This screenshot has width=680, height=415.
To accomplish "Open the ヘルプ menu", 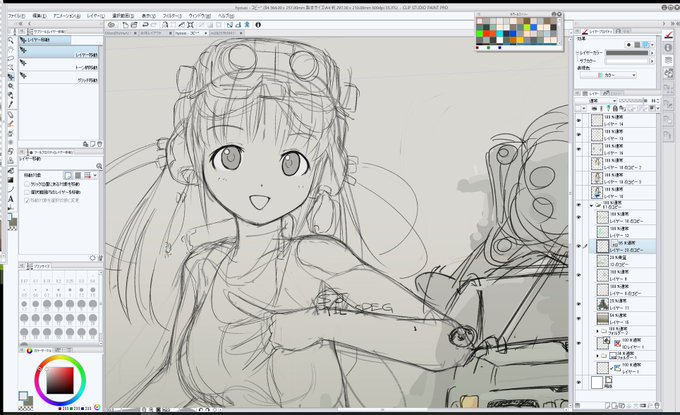I will tap(226, 16).
